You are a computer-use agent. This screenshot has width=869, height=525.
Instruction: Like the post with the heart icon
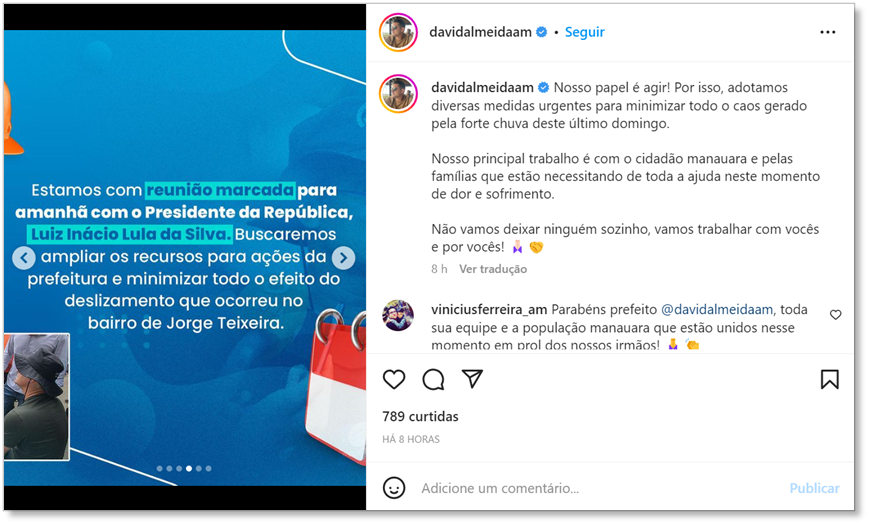[x=394, y=380]
